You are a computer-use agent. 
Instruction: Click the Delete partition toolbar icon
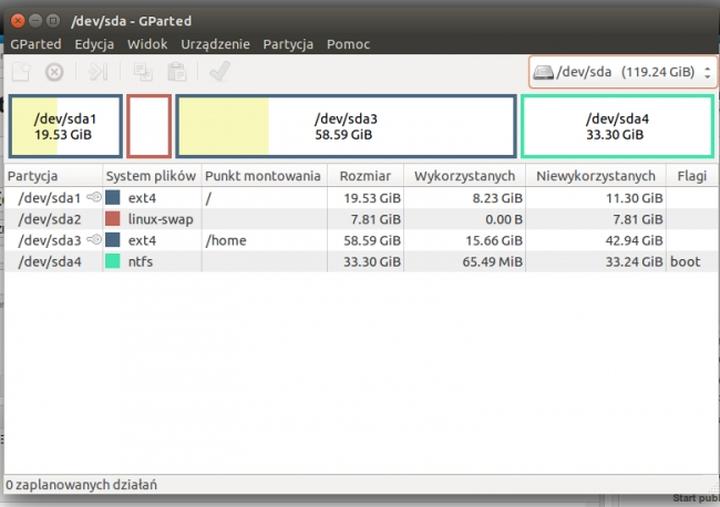55,72
